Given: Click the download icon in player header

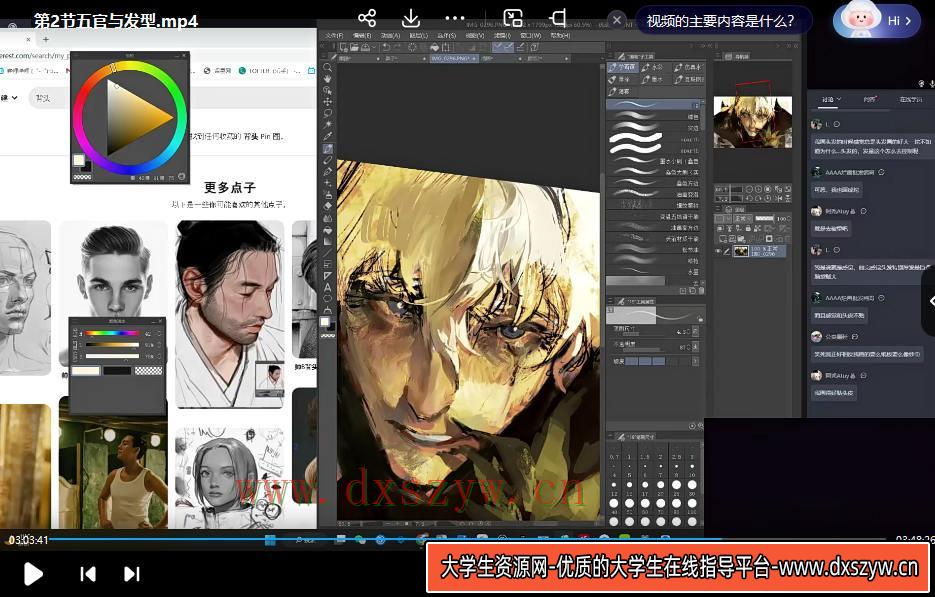Looking at the screenshot, I should coord(411,18).
